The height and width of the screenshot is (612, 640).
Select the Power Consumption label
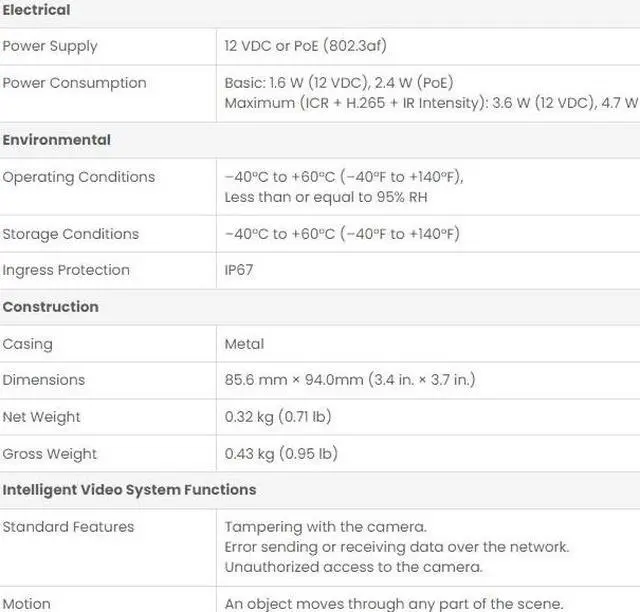tap(74, 83)
